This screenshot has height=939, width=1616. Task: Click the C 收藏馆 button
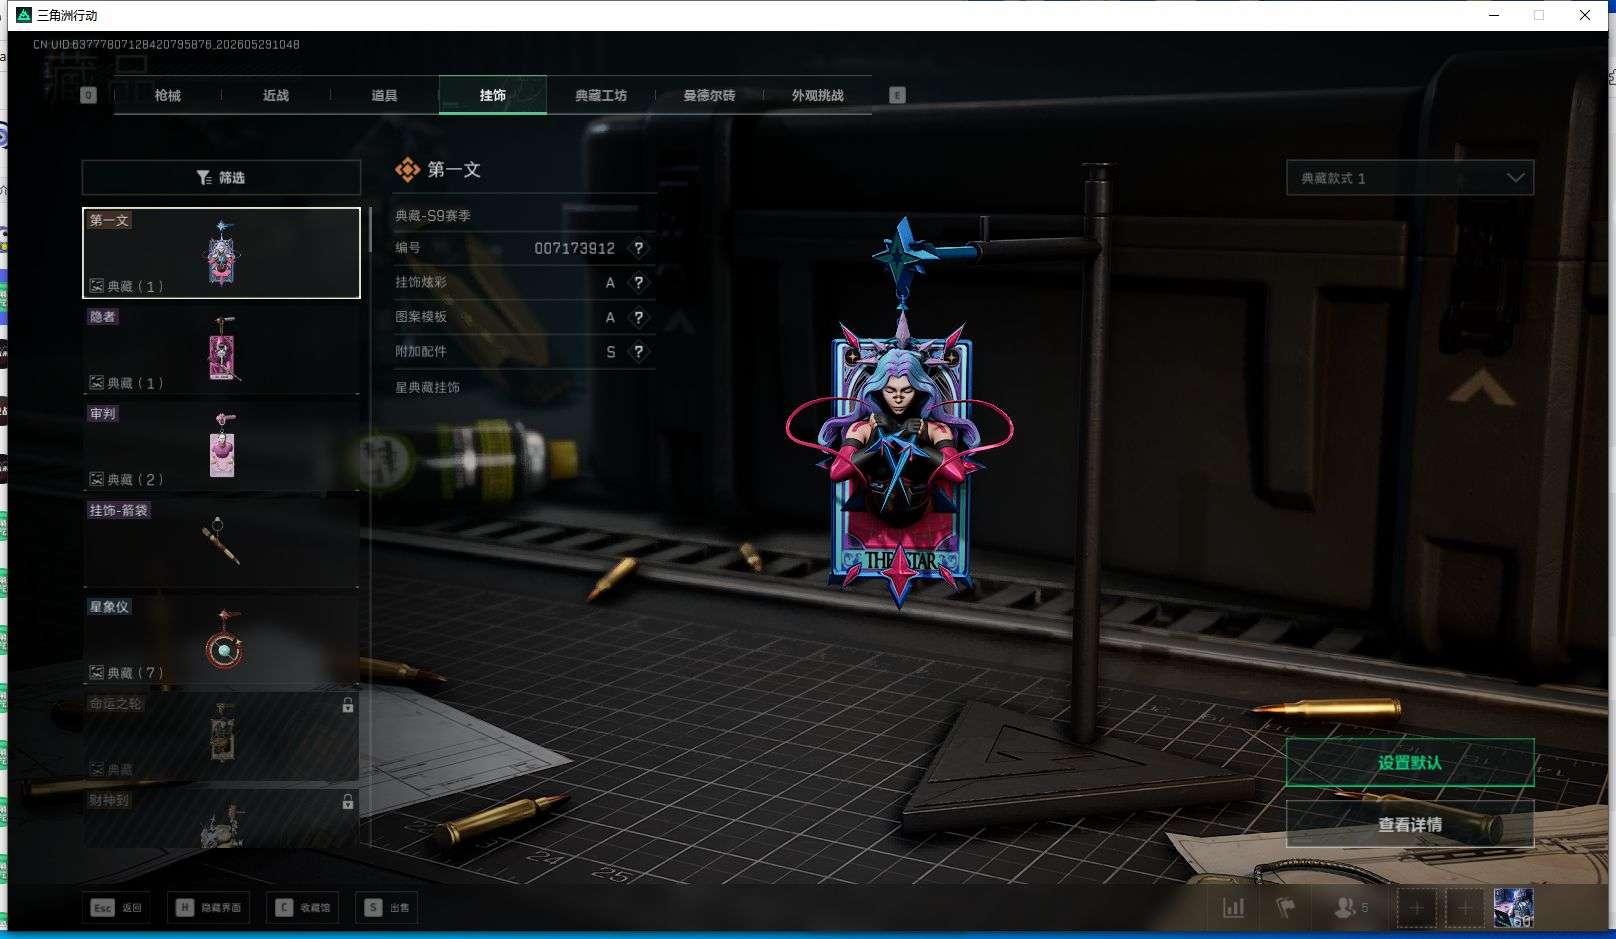[302, 908]
